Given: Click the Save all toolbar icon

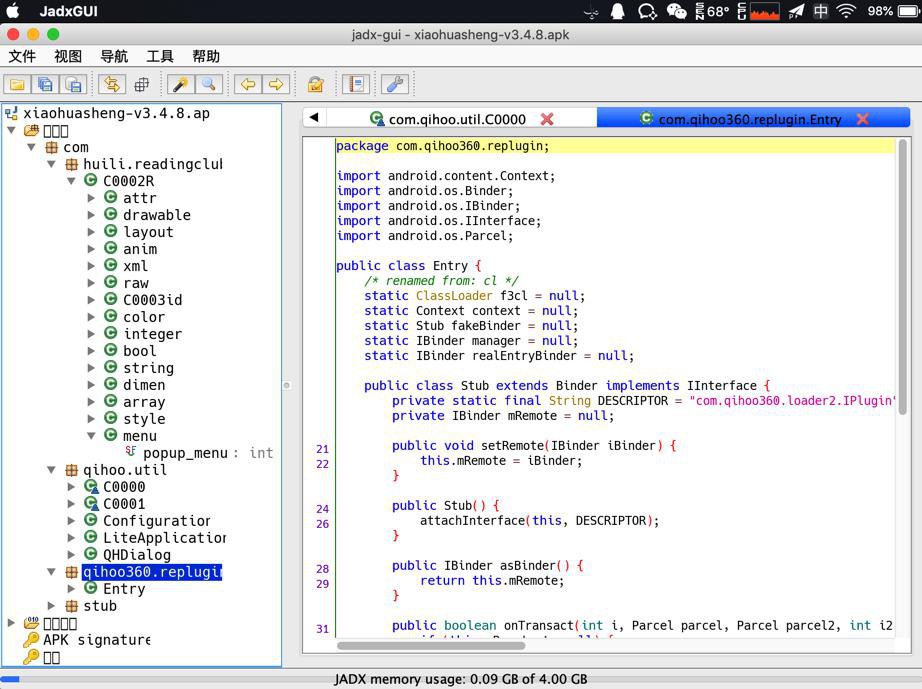Looking at the screenshot, I should (x=46, y=85).
